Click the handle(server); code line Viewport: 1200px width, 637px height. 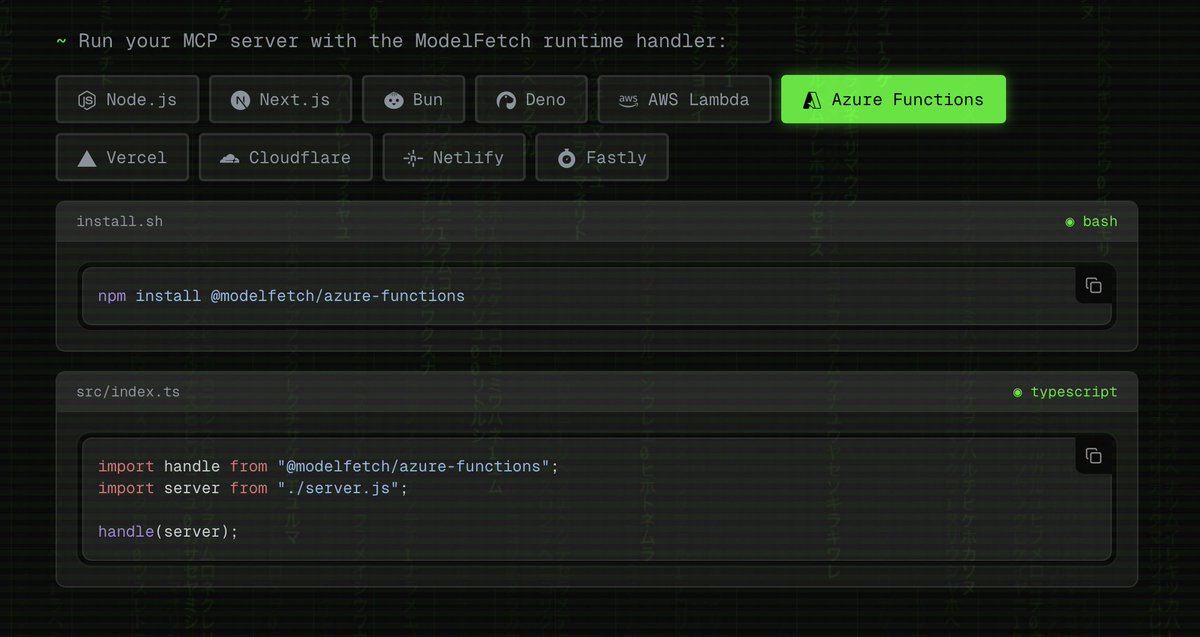(x=168, y=530)
